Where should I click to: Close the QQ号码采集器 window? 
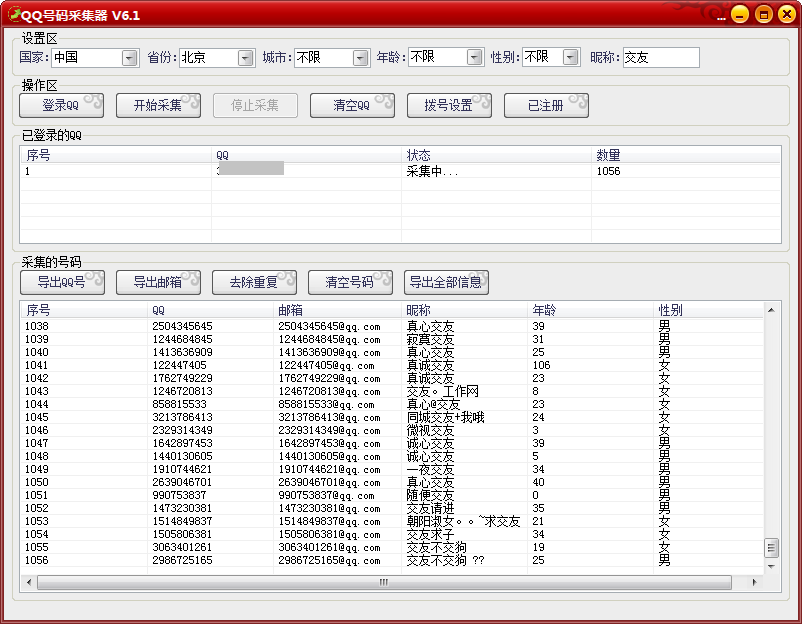pyautogui.click(x=787, y=14)
